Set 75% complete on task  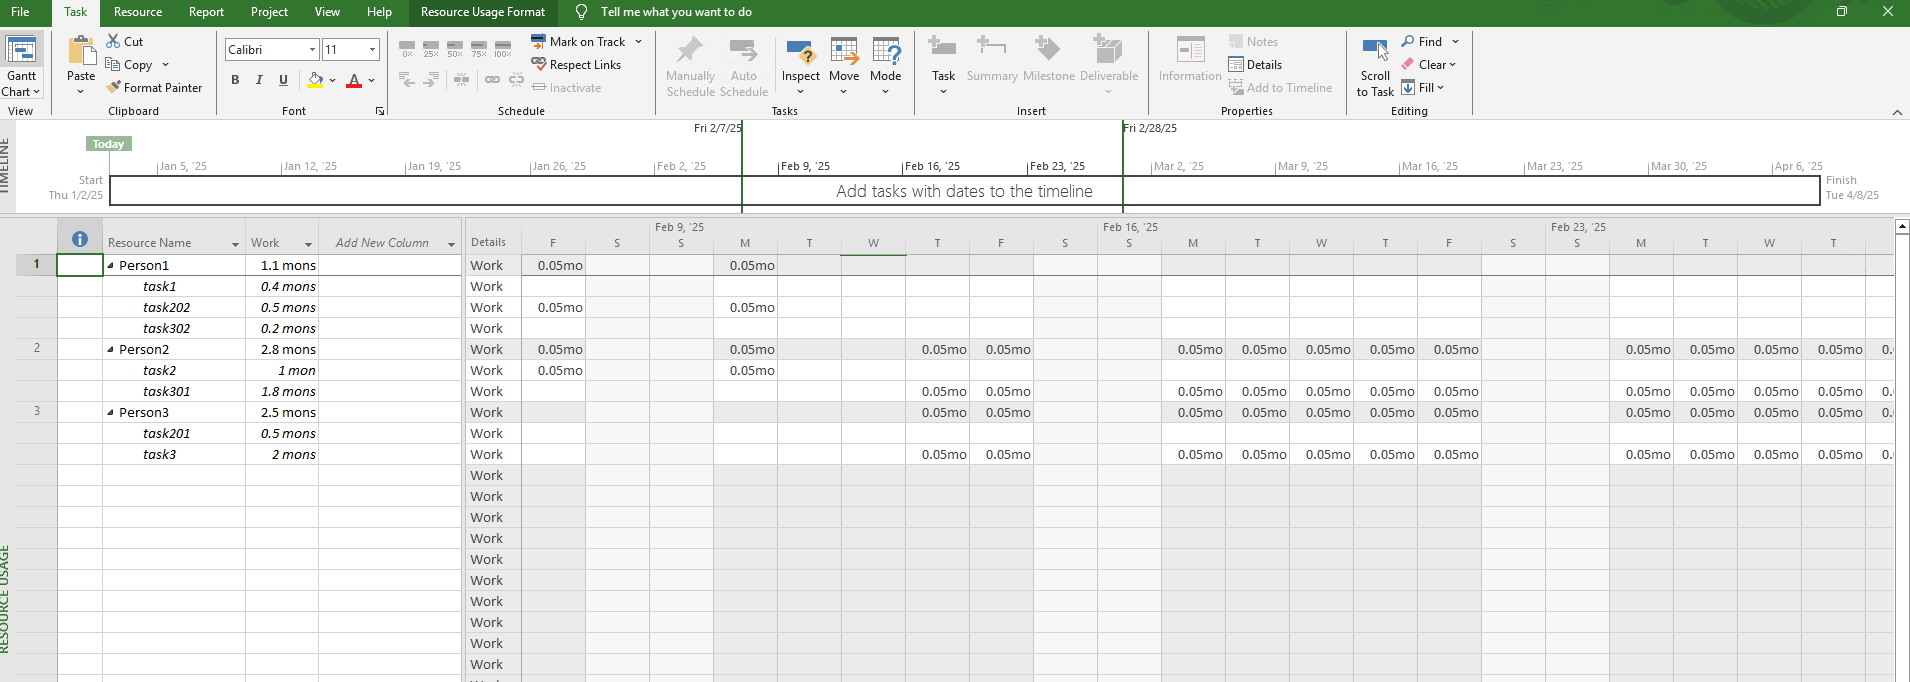tap(479, 49)
